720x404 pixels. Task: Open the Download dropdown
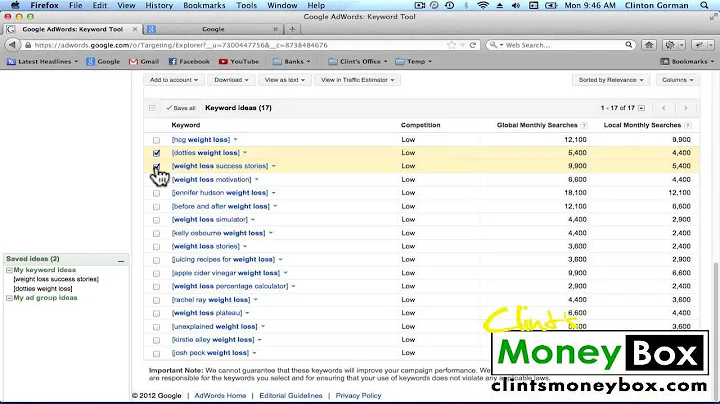[x=231, y=80]
